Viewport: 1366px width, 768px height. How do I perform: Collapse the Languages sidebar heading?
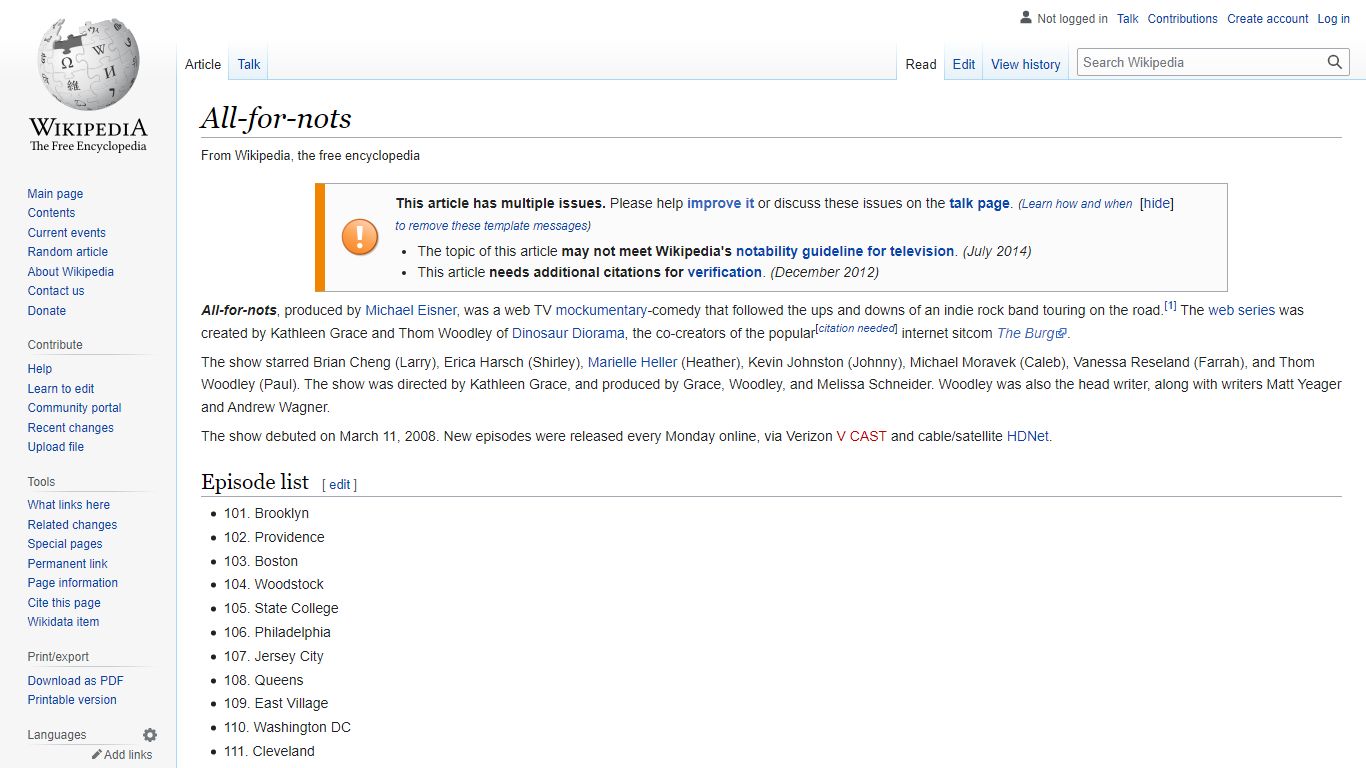point(57,735)
